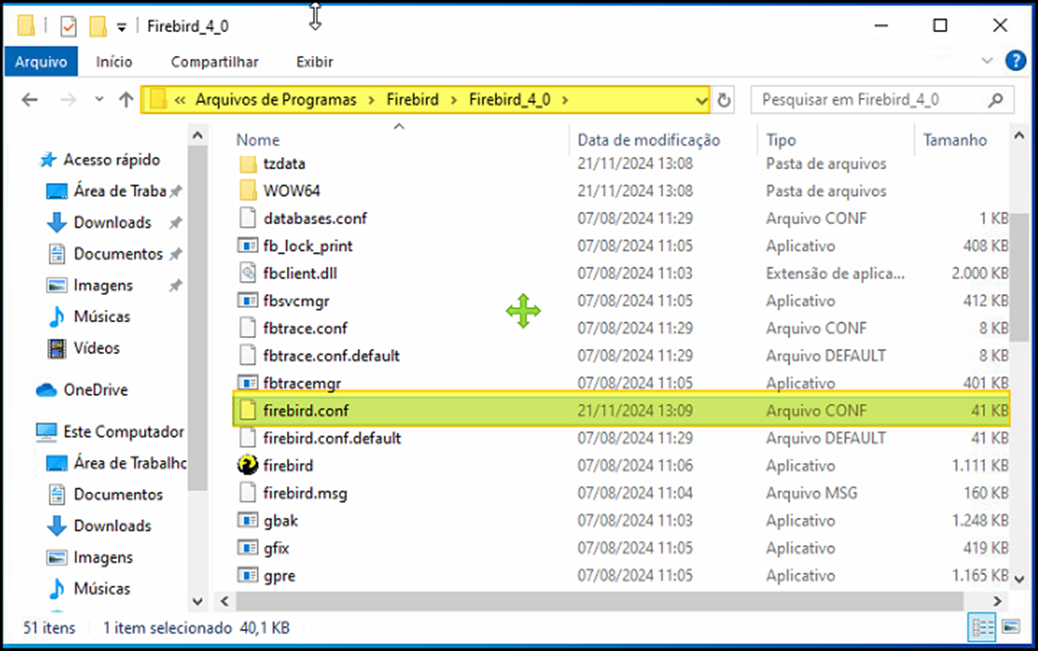Viewport: 1038px width, 651px height.
Task: Sort by Data de modificação column
Action: [x=648, y=140]
